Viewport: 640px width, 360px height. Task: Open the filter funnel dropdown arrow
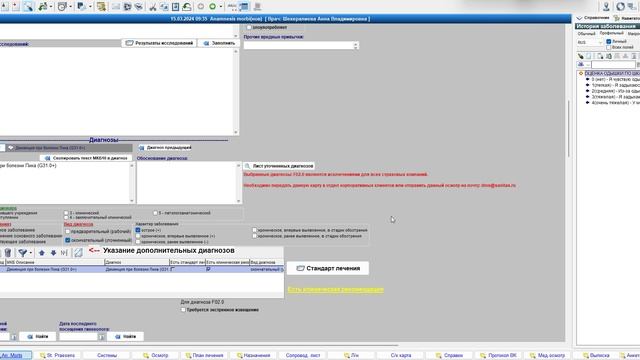(31, 253)
